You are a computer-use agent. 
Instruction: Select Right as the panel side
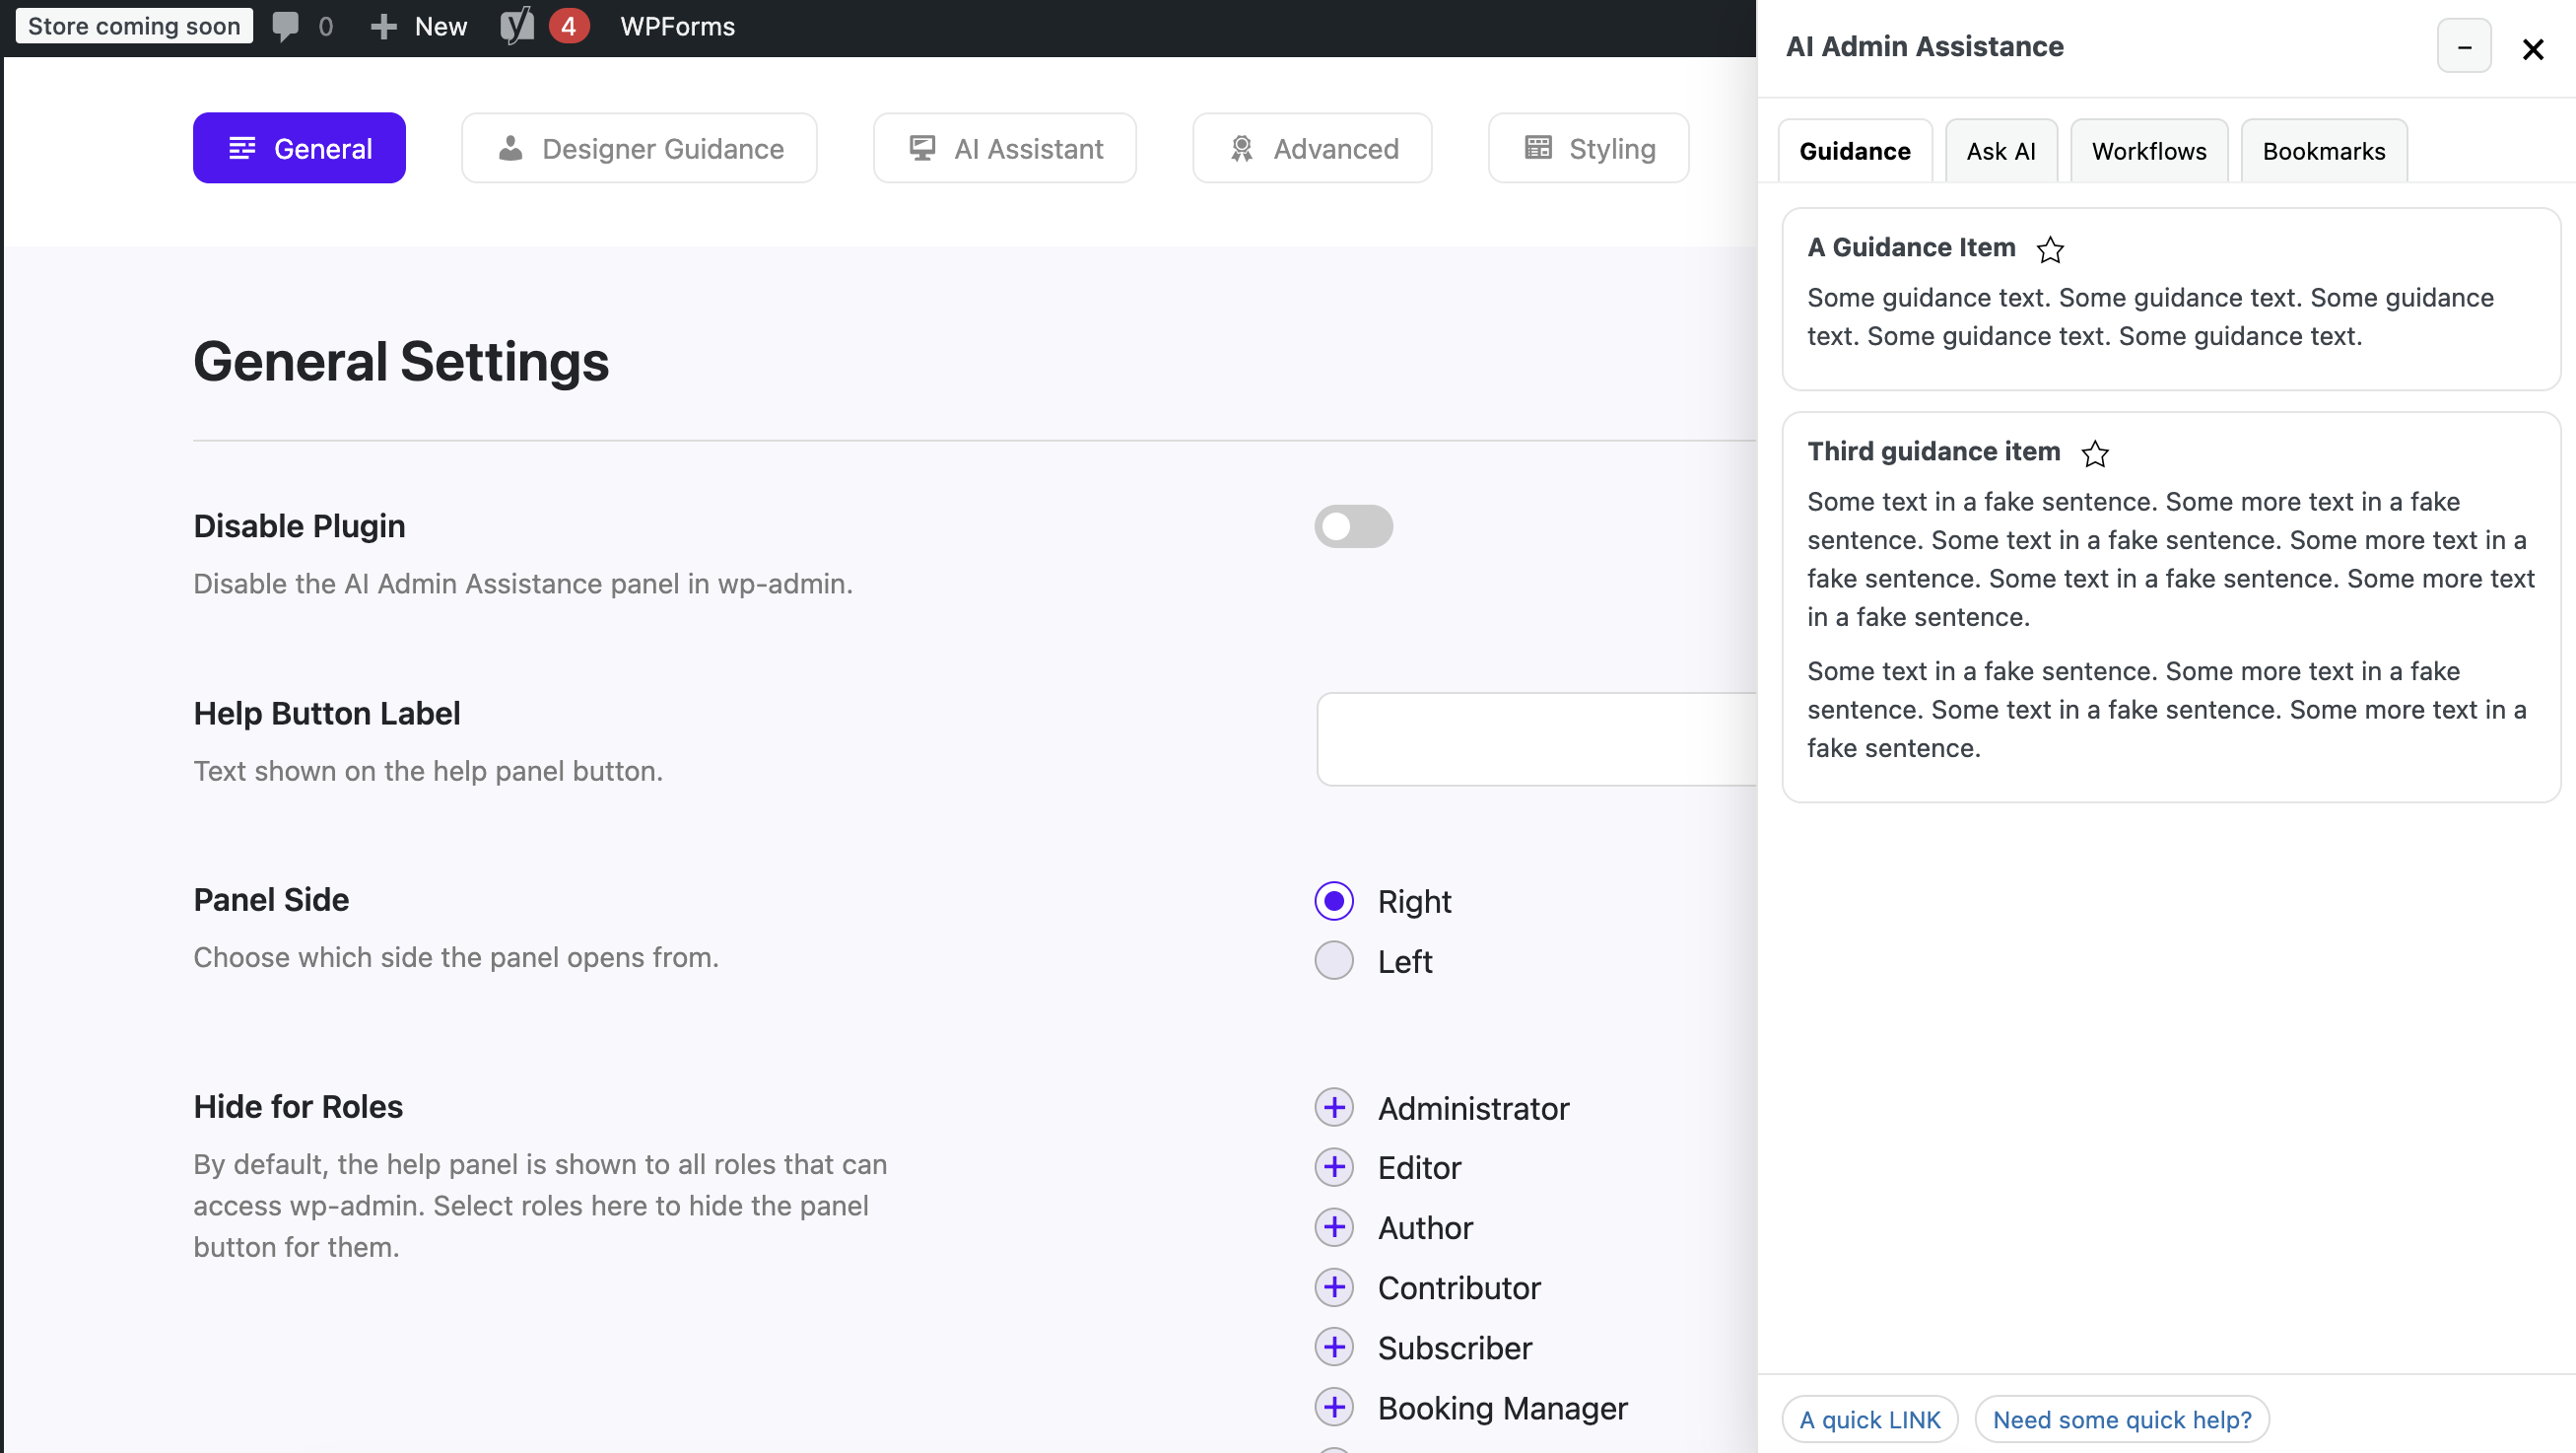tap(1334, 900)
